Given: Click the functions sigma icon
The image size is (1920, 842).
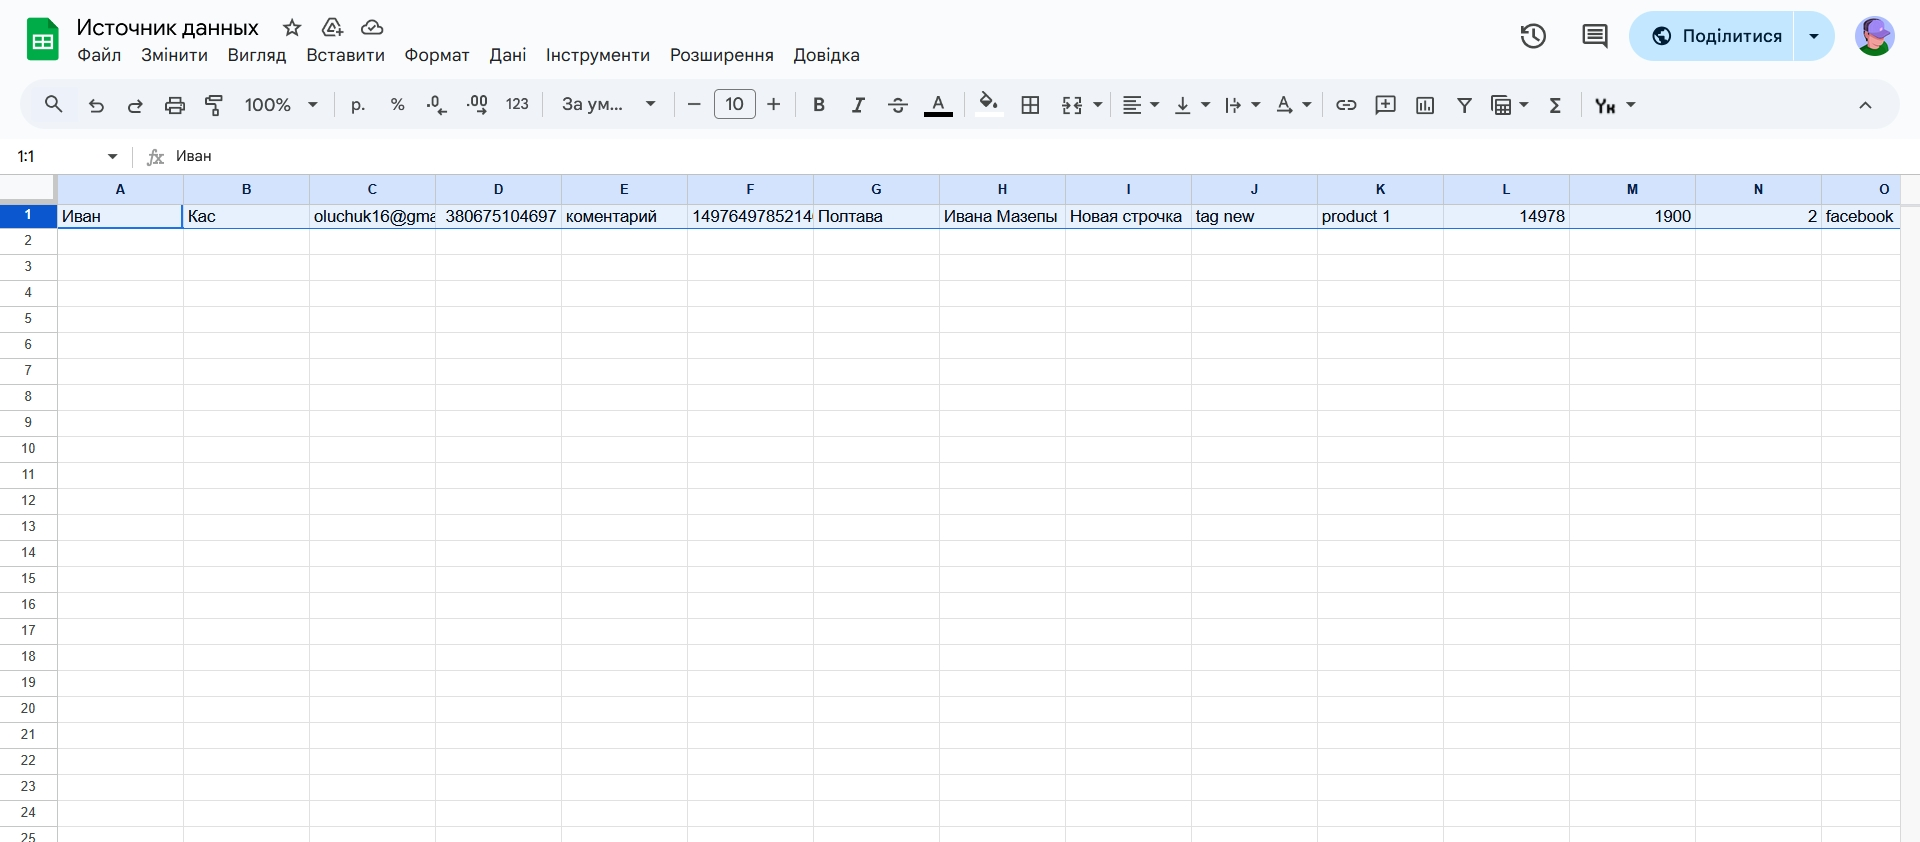Looking at the screenshot, I should point(1556,105).
